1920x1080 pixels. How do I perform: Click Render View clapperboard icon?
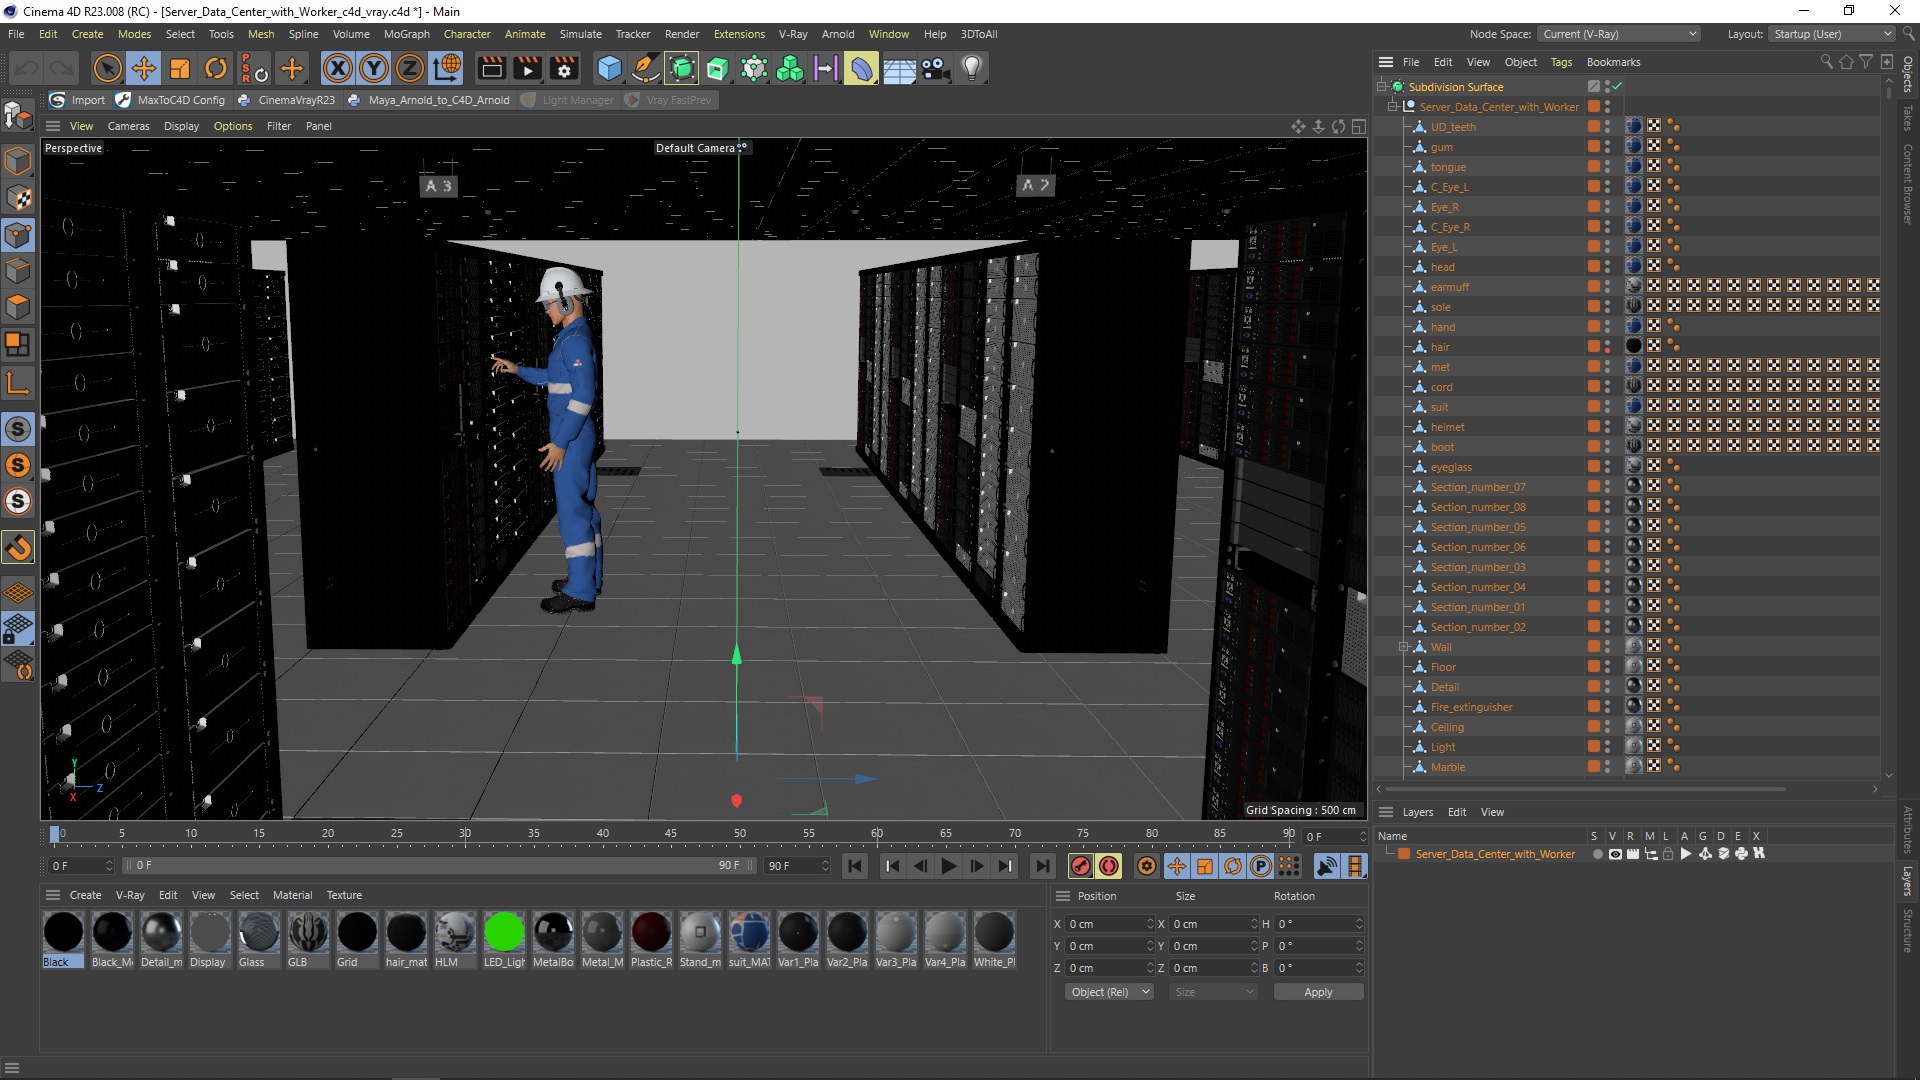click(492, 68)
